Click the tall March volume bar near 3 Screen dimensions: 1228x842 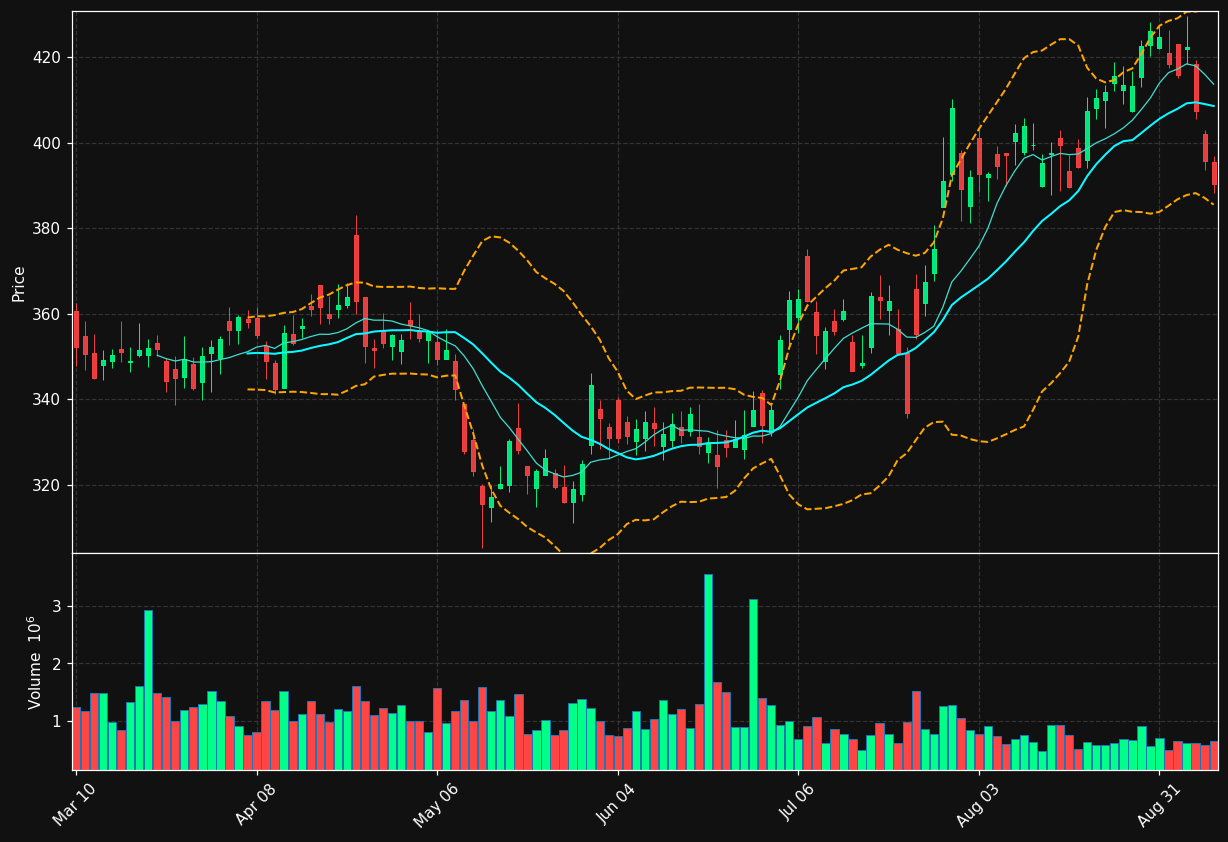pyautogui.click(x=148, y=690)
